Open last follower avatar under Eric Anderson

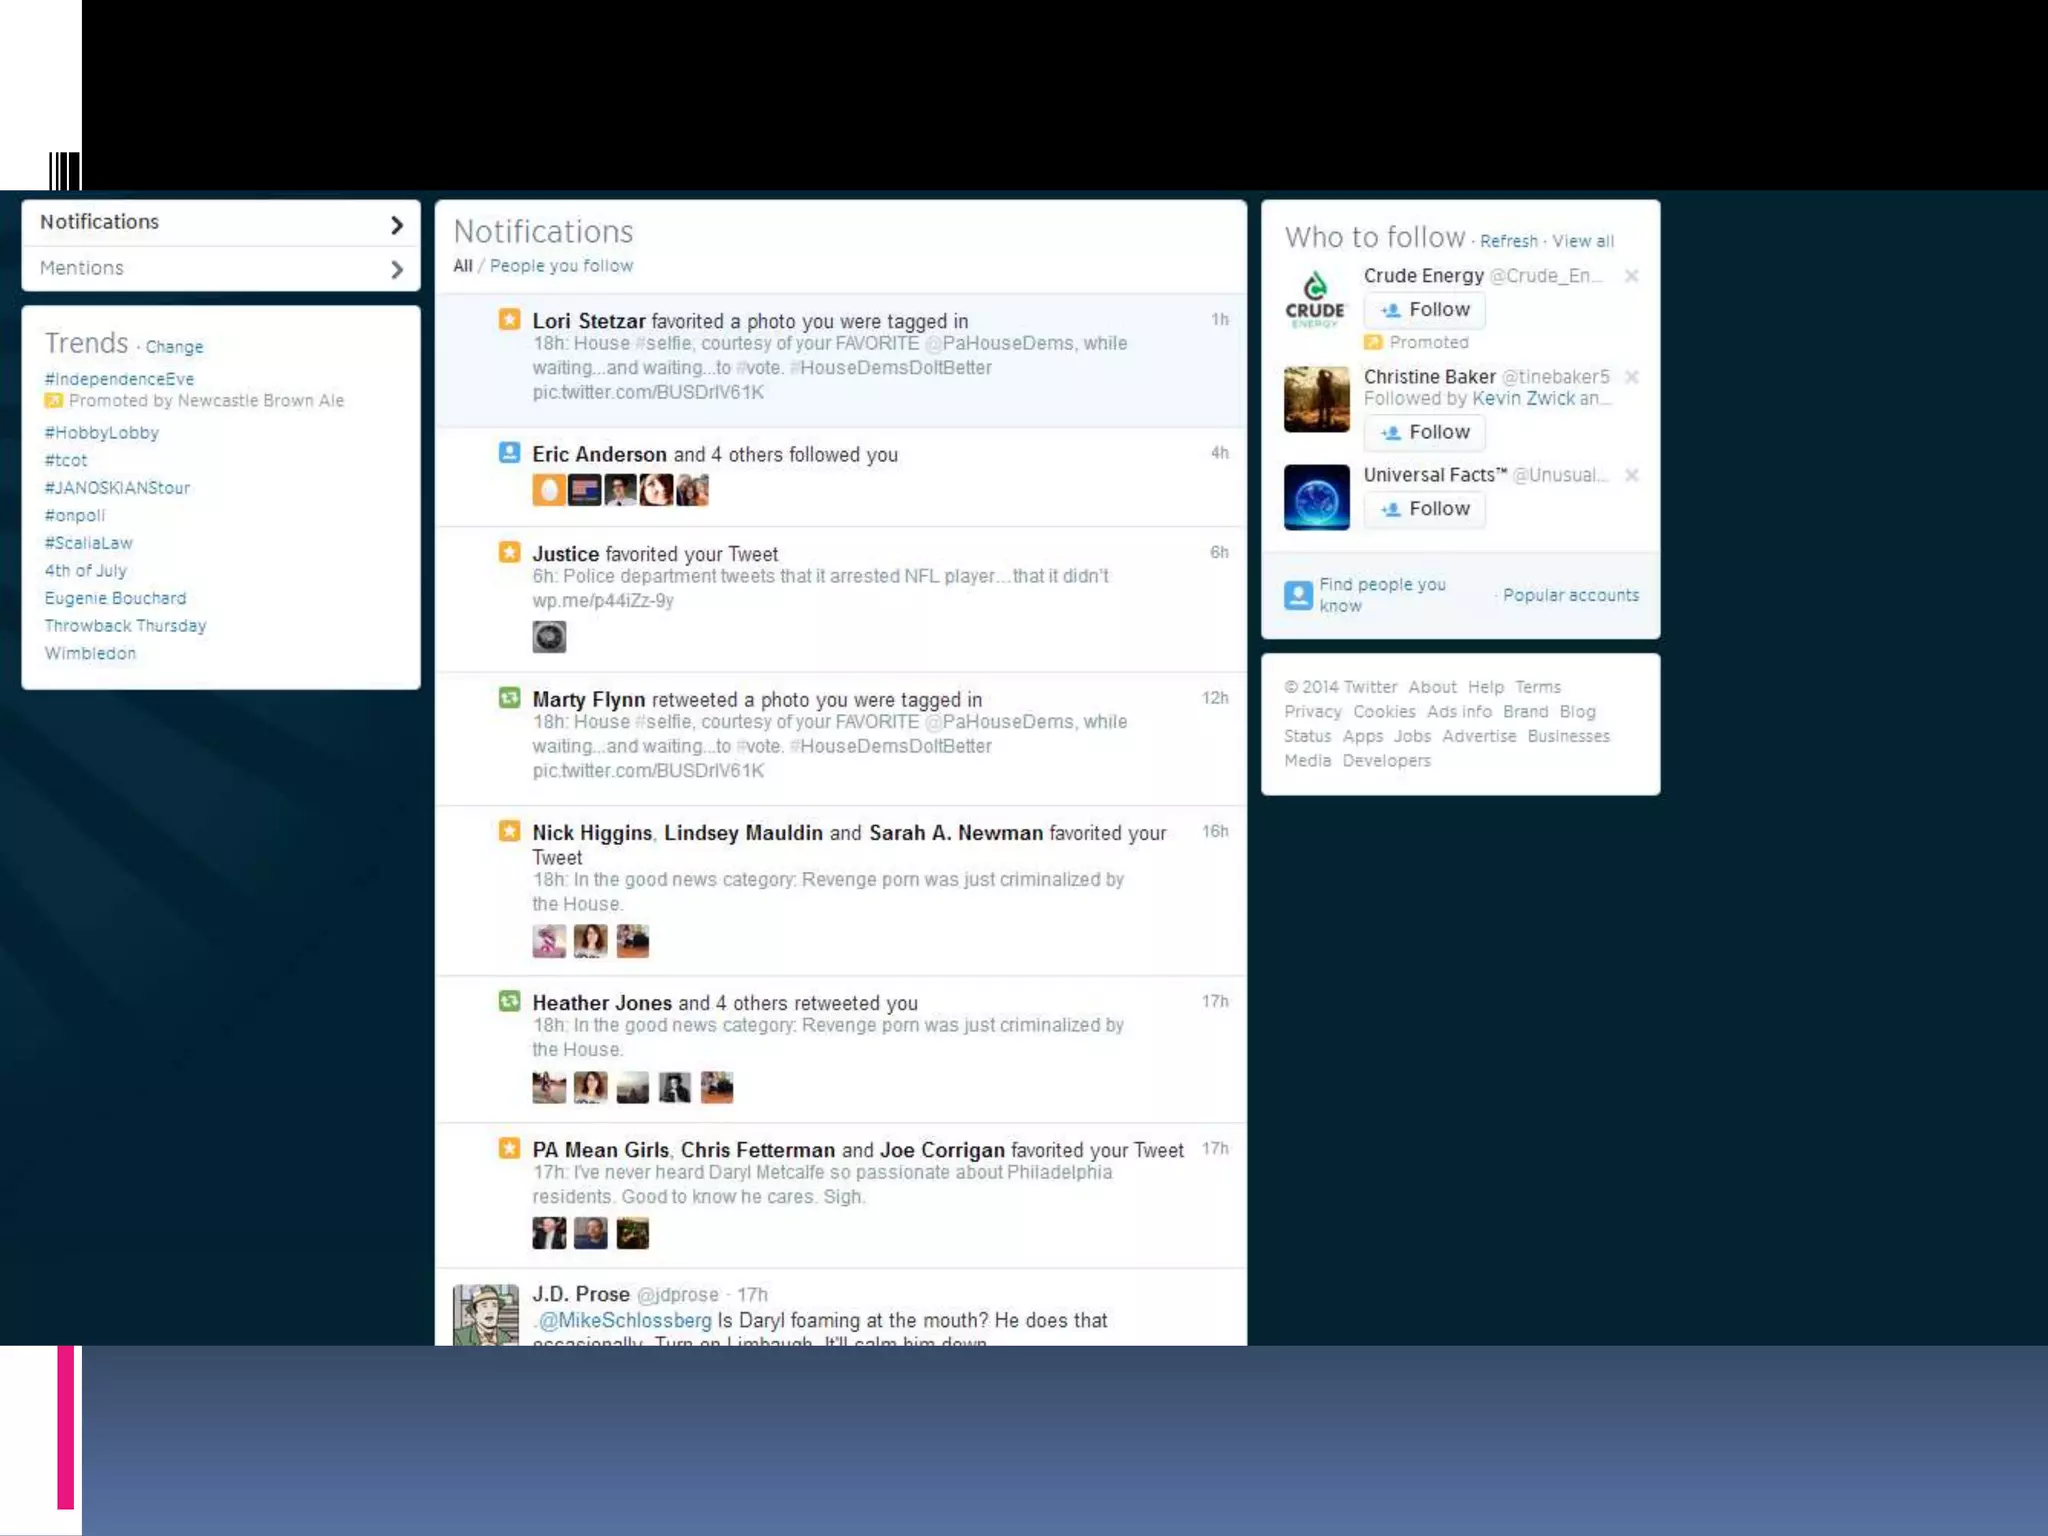point(692,490)
